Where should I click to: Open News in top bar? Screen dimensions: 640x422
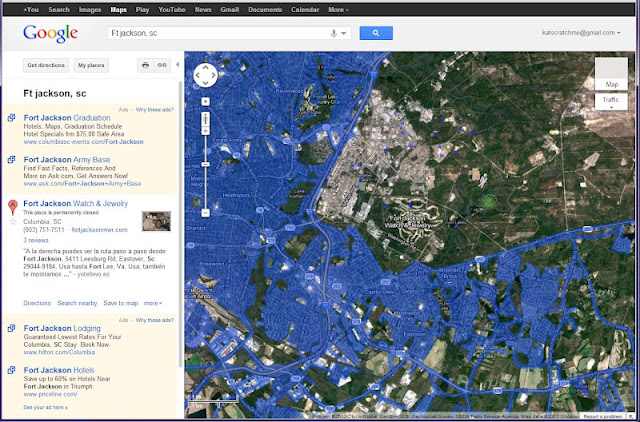pyautogui.click(x=203, y=9)
